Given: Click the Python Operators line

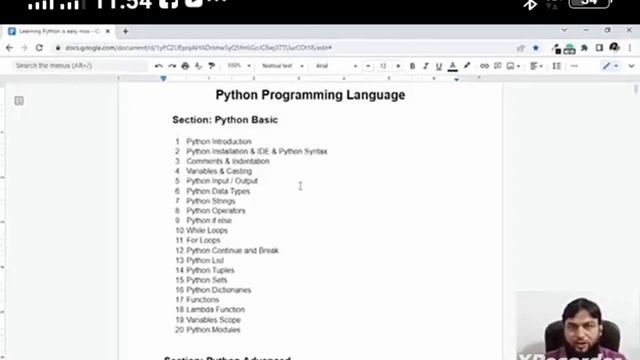Looking at the screenshot, I should click(x=216, y=211).
